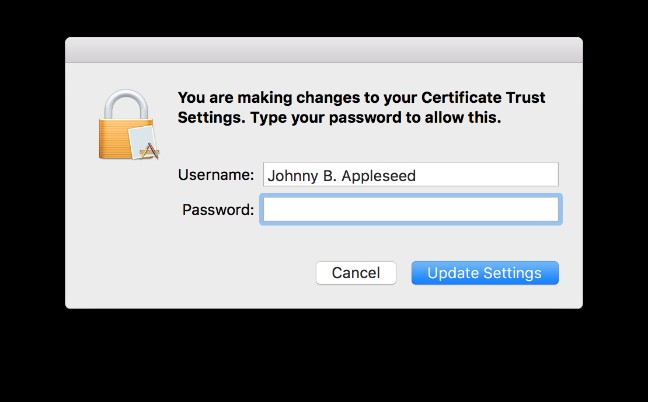Click the golden padlock icon
This screenshot has height=402, width=648.
tap(128, 123)
